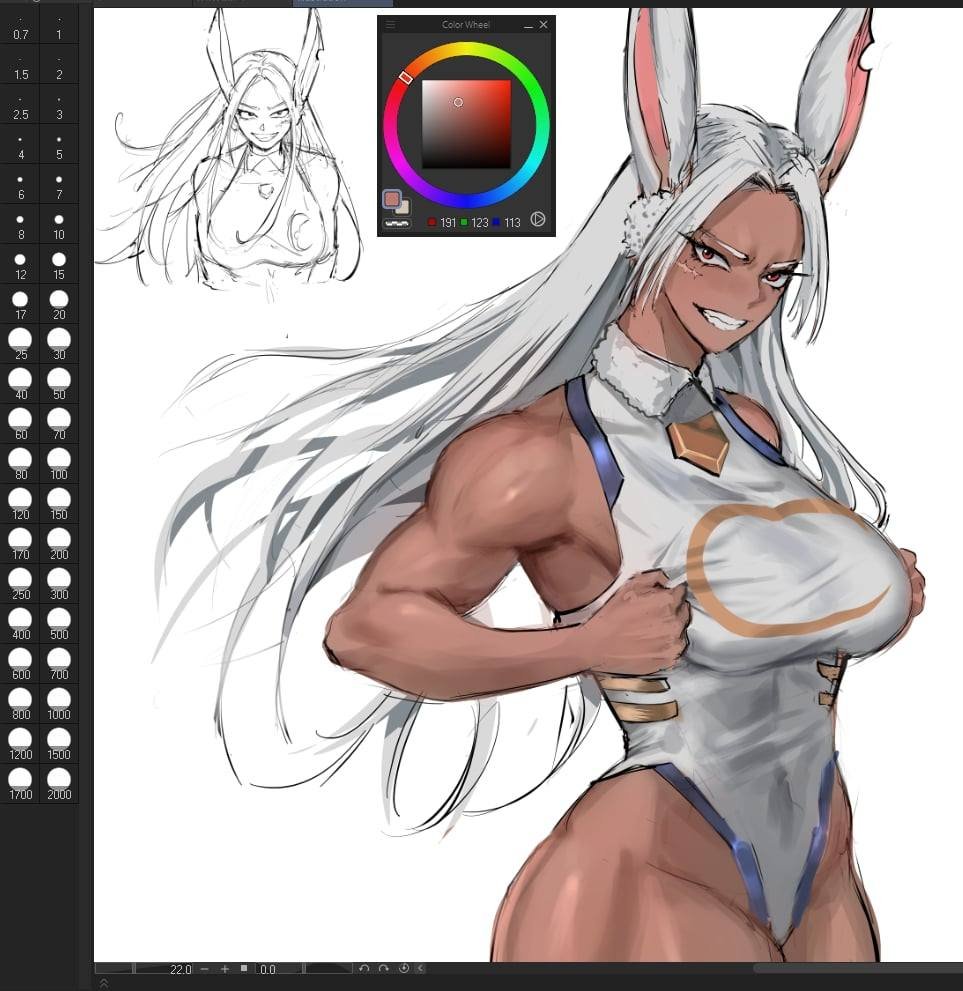Select the 170 brush size preset

pos(20,544)
